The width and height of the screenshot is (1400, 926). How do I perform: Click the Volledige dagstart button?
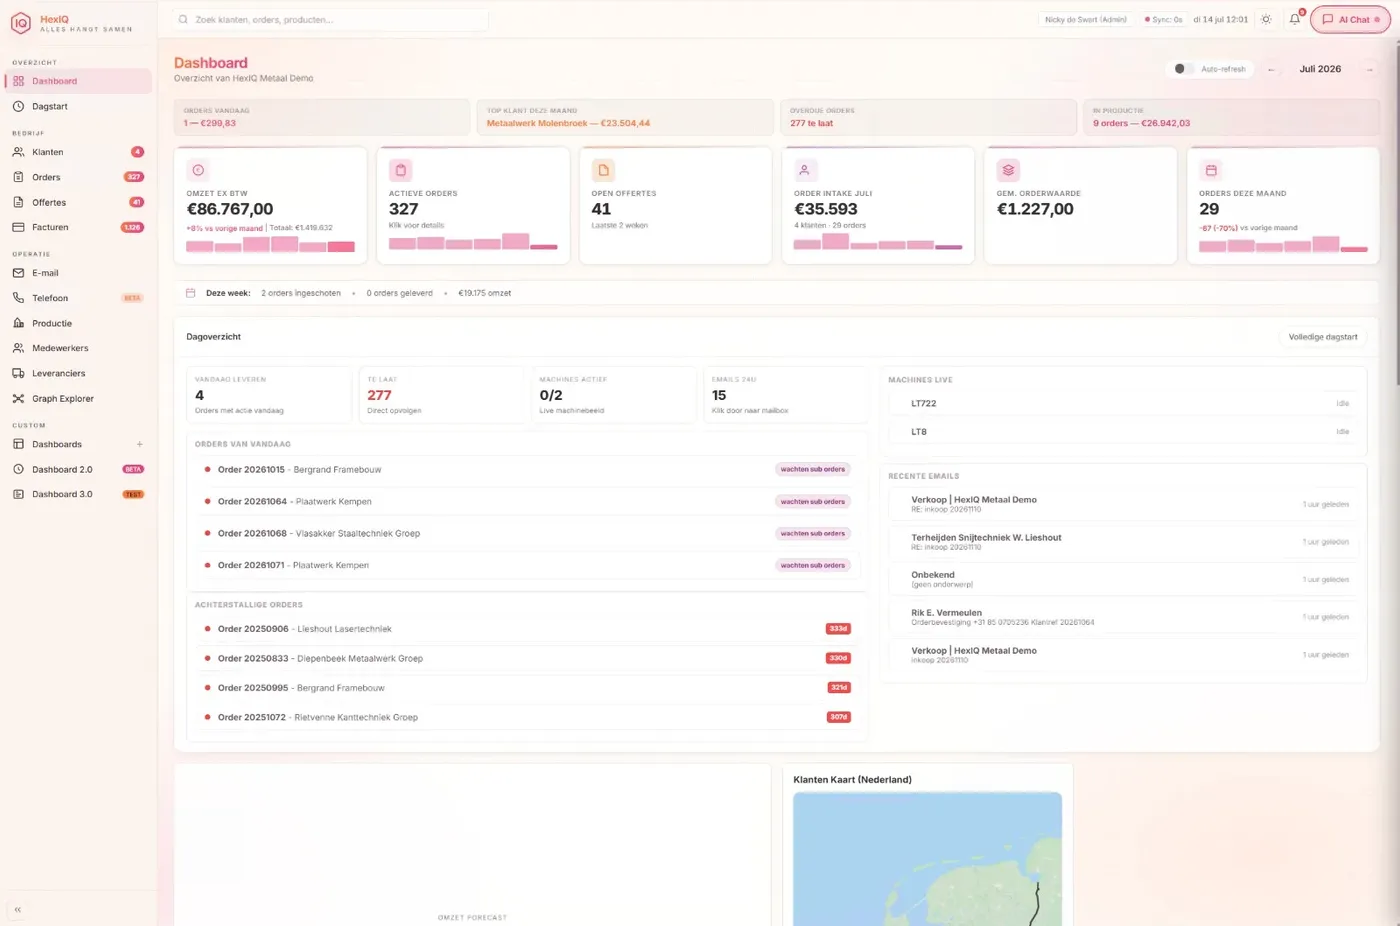[x=1323, y=337]
